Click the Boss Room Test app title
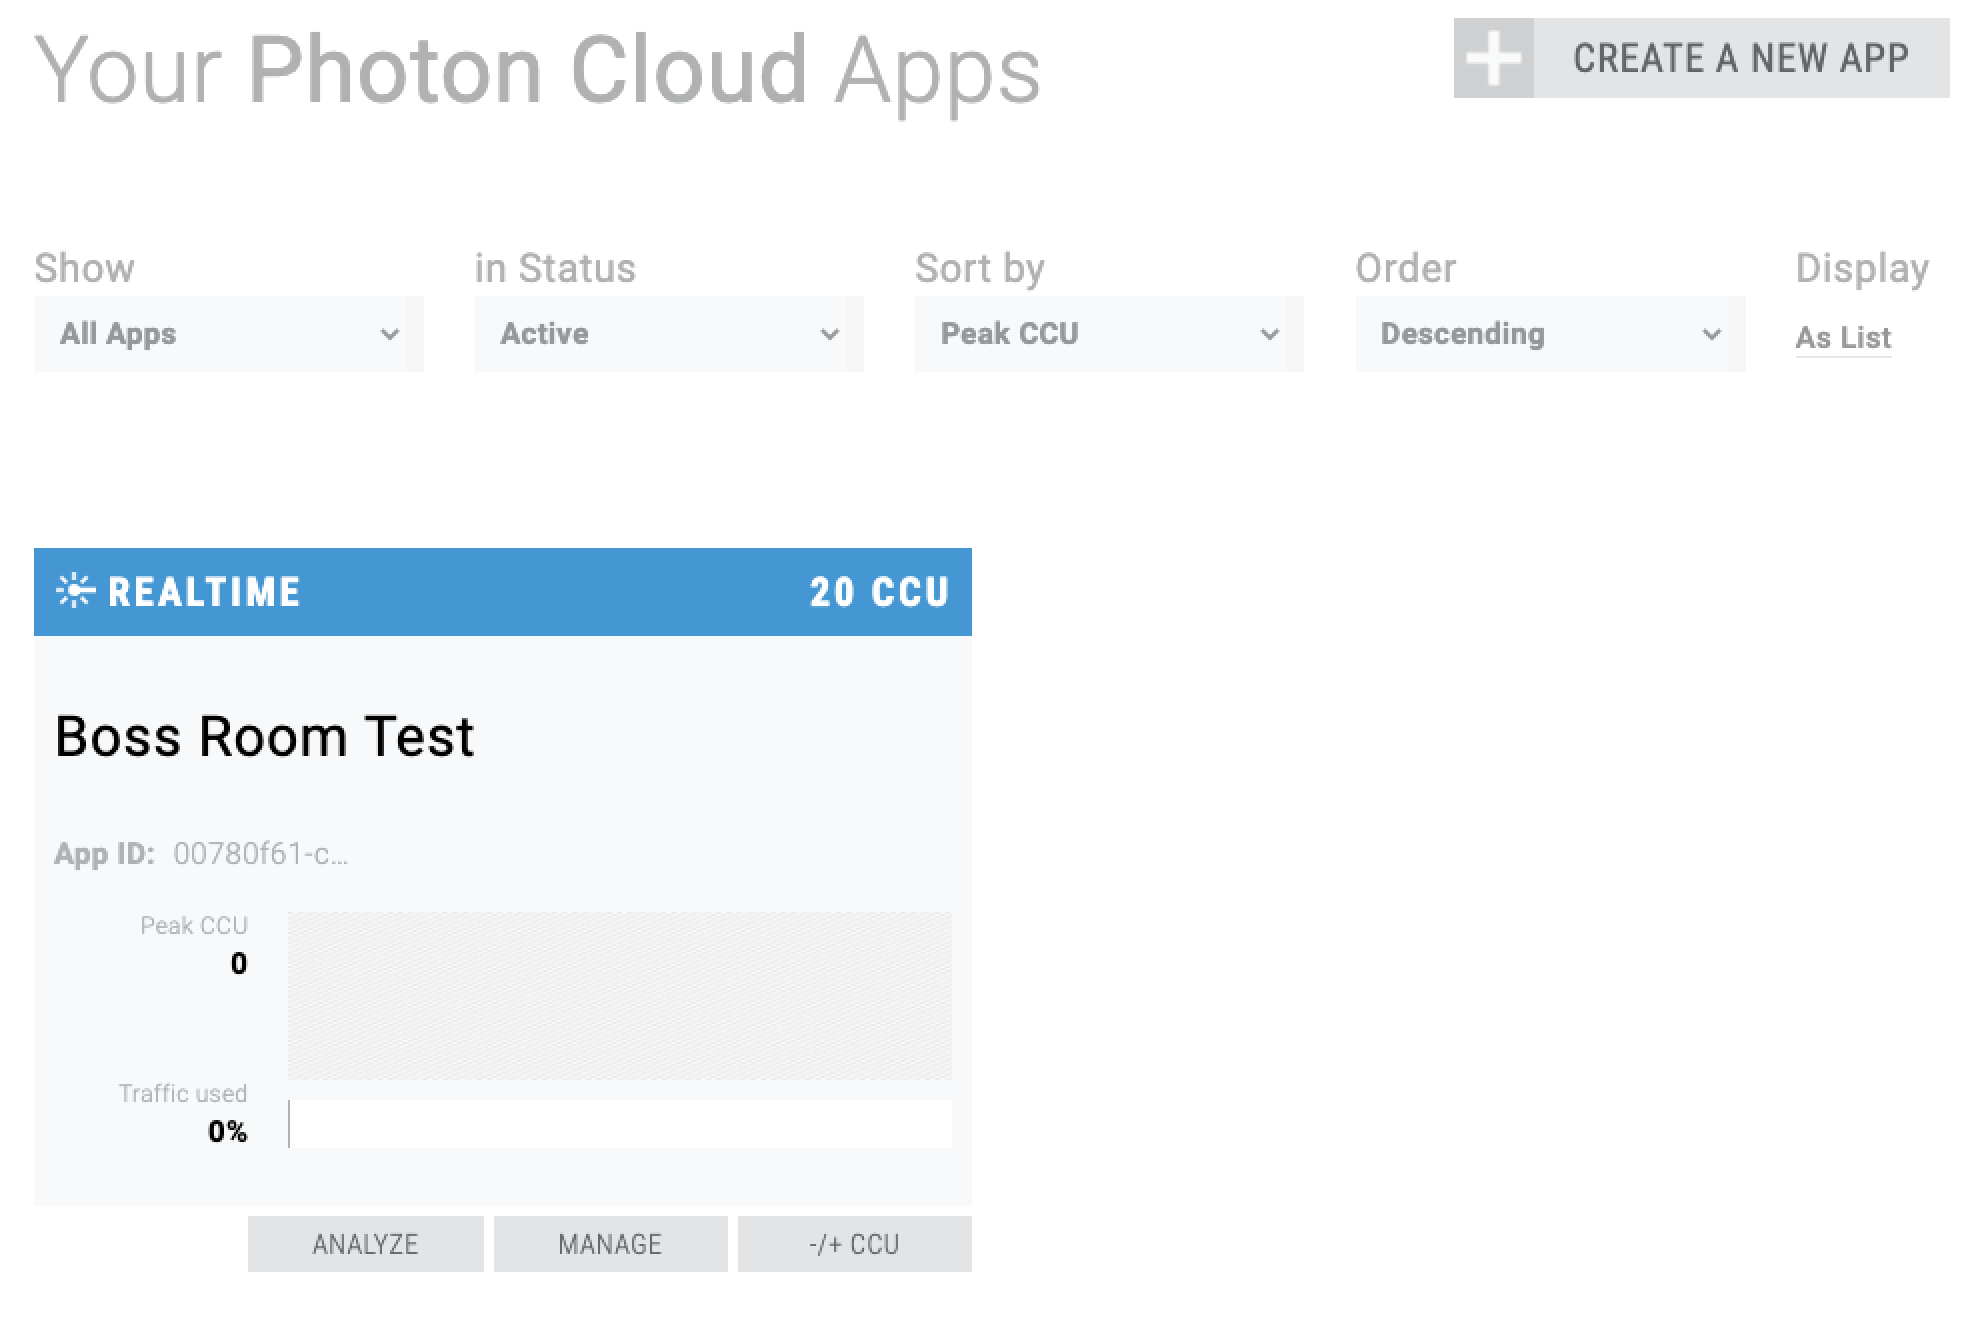 tap(264, 737)
